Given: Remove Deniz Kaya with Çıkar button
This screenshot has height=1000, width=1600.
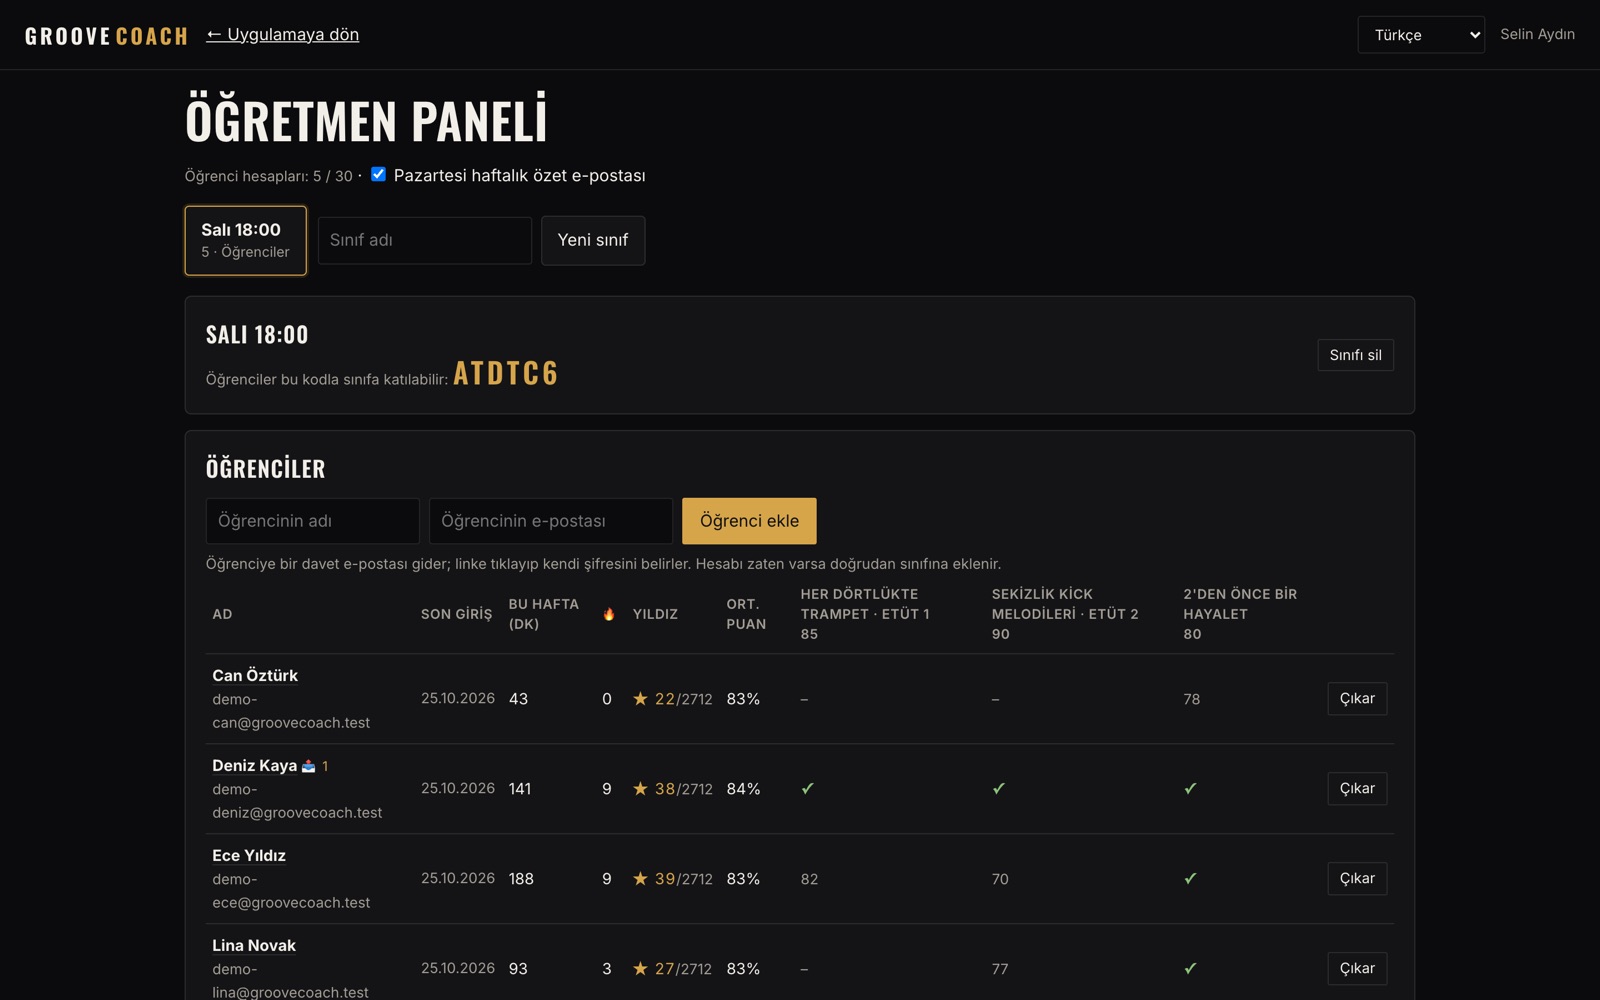Looking at the screenshot, I should [x=1357, y=789].
